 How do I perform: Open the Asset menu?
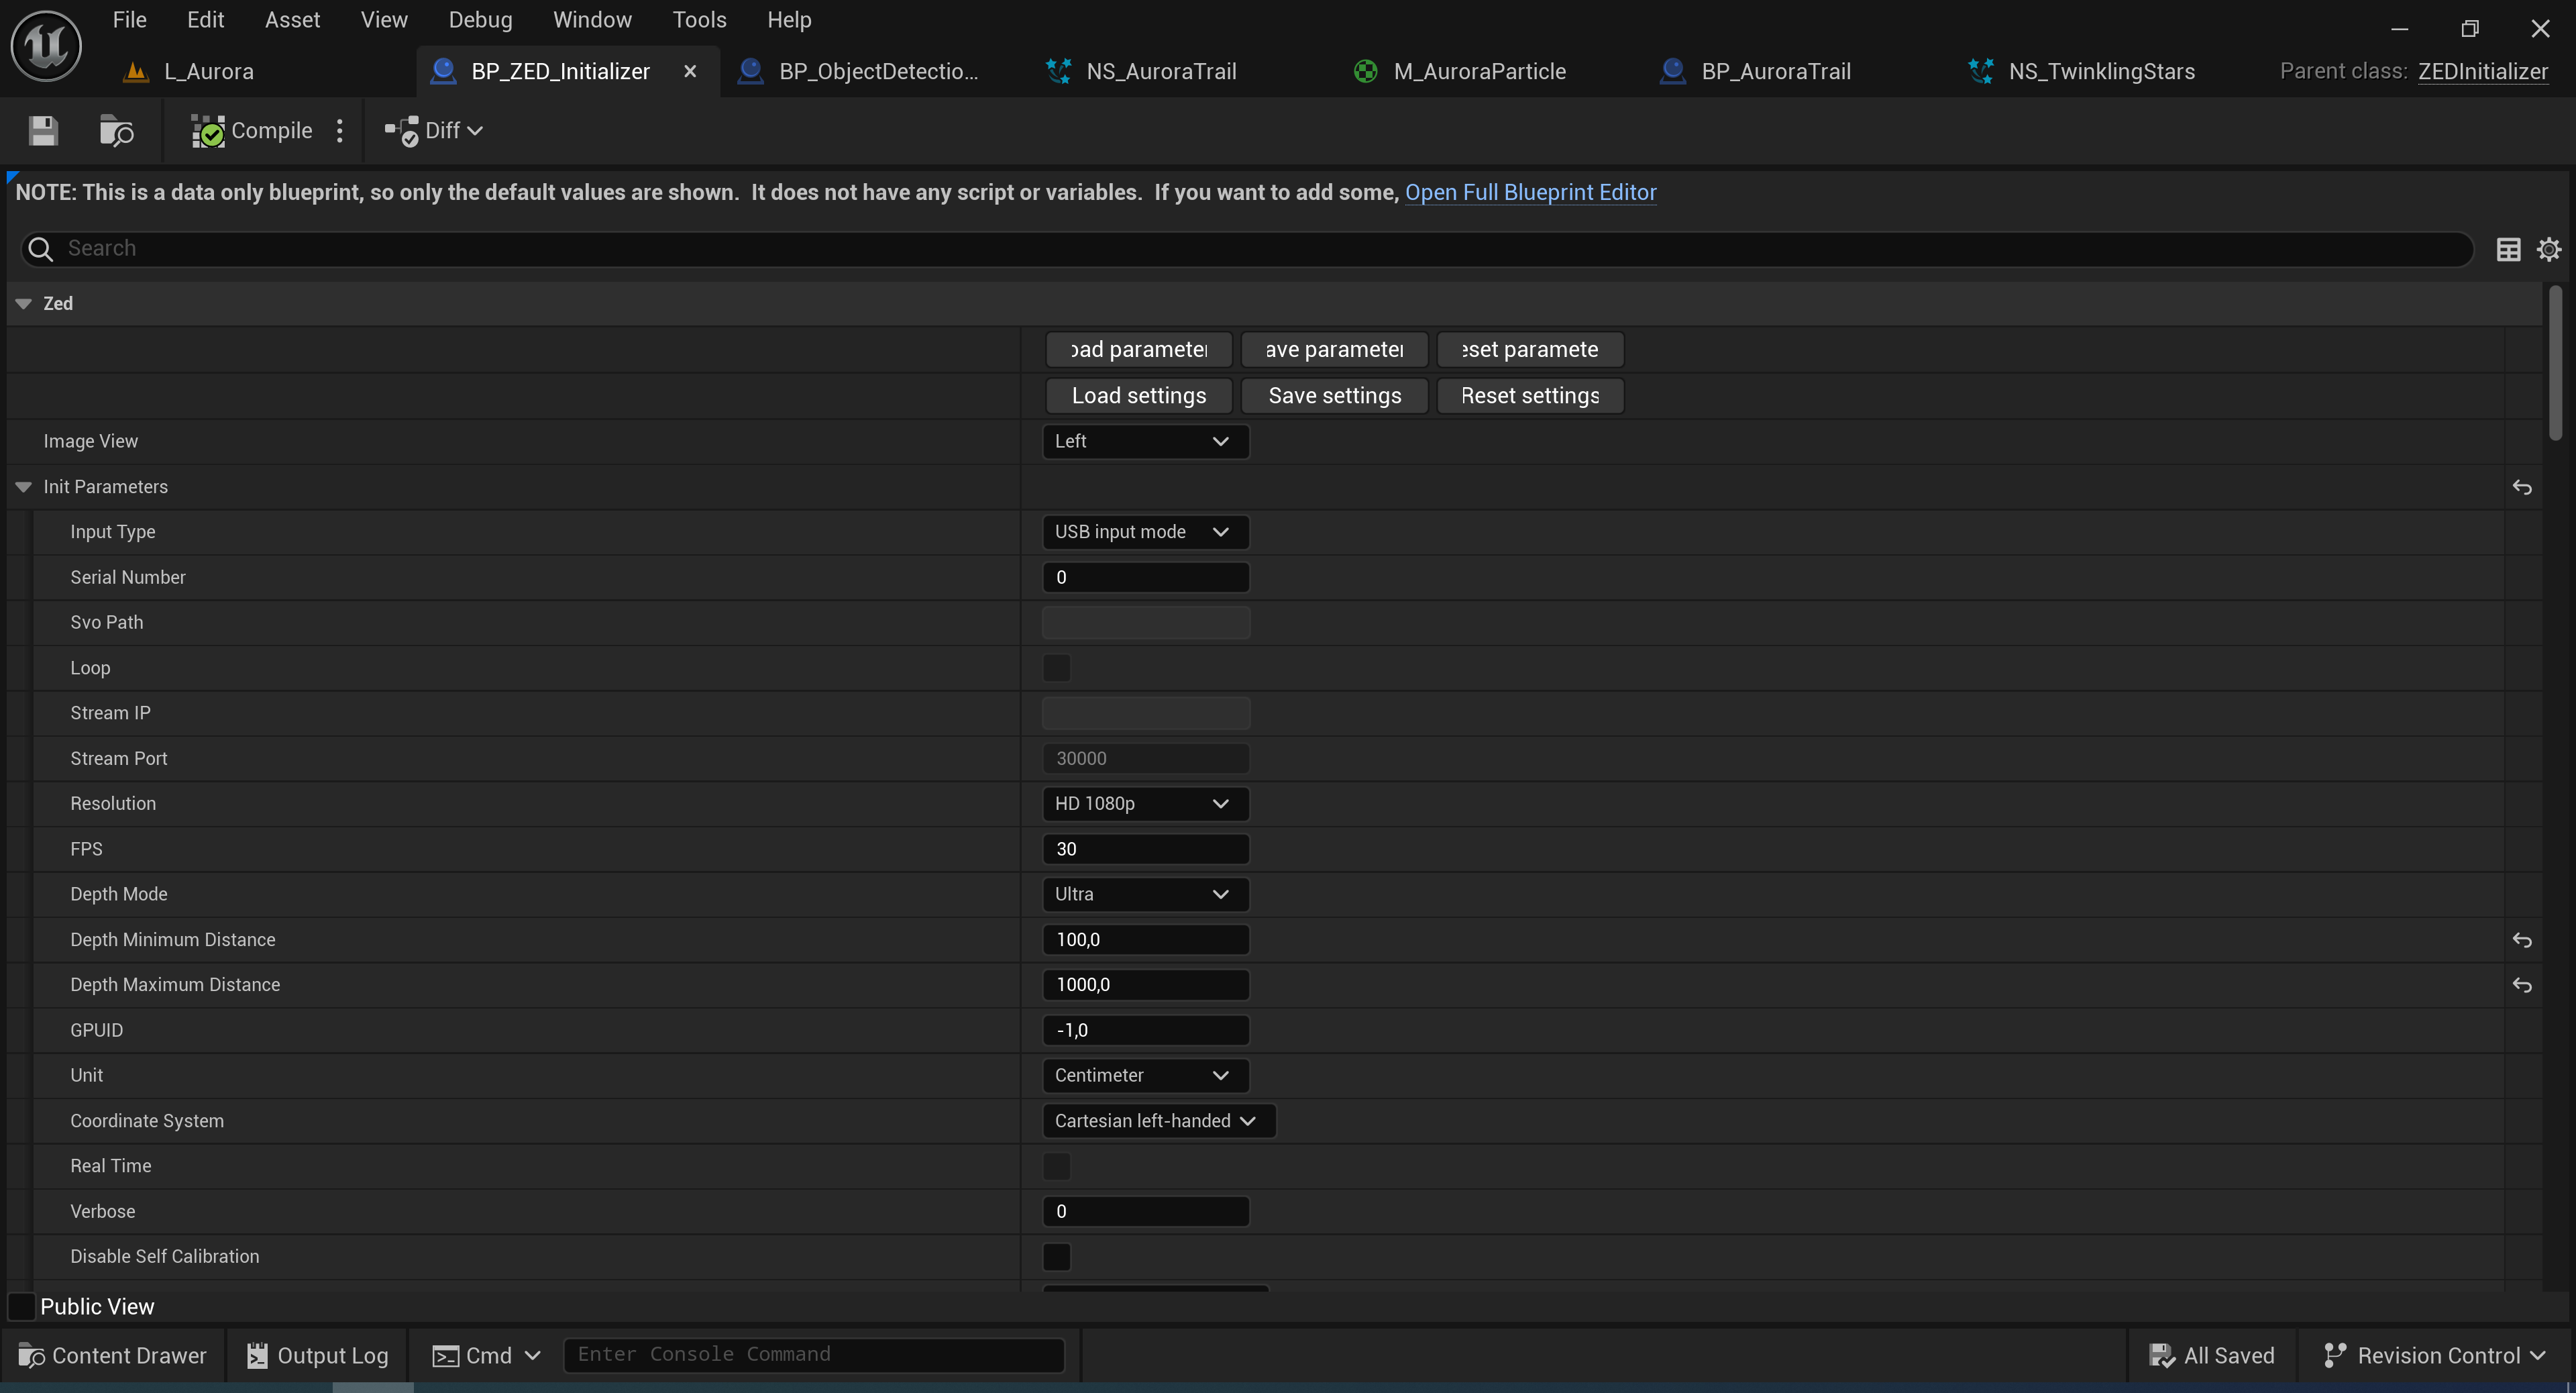pyautogui.click(x=292, y=20)
